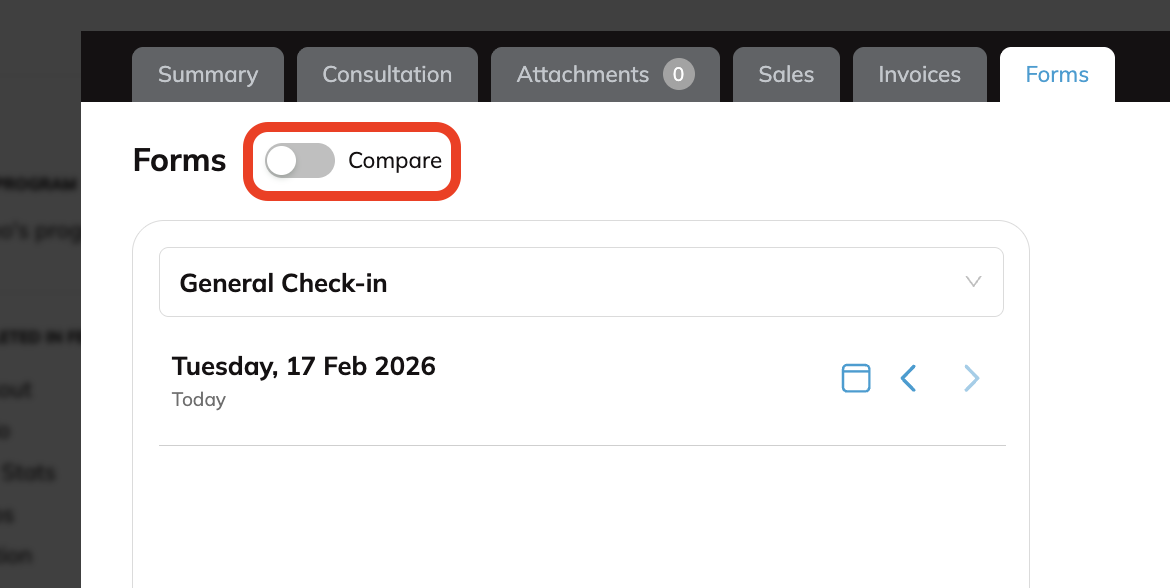Click the Forms page heading

tap(179, 160)
